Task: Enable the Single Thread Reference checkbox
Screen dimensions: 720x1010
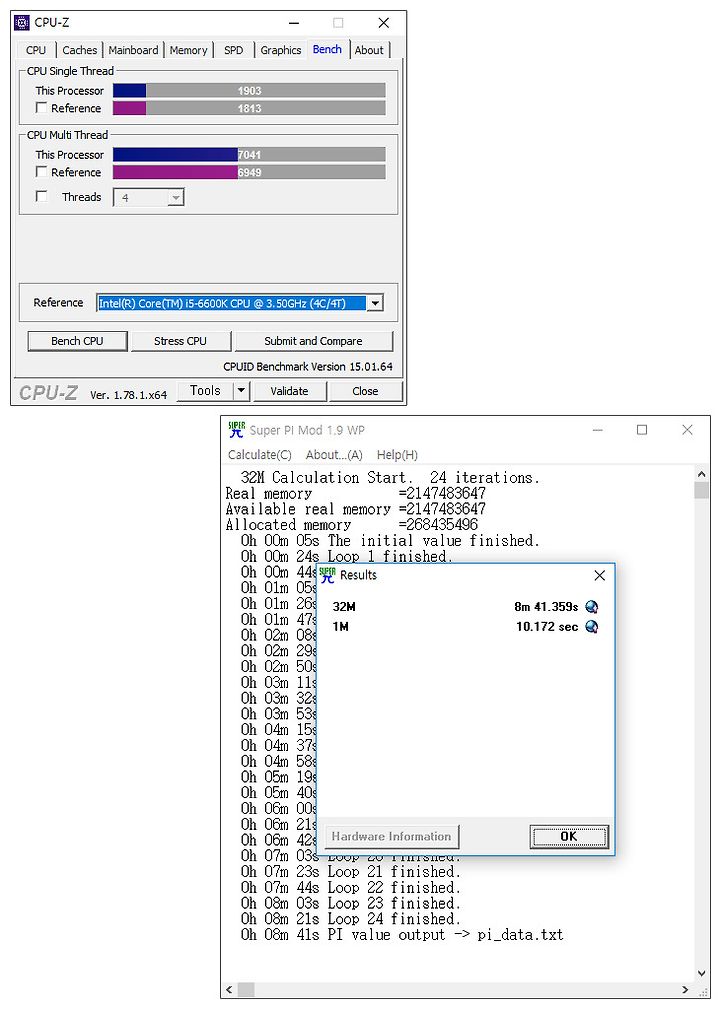Action: (41, 108)
